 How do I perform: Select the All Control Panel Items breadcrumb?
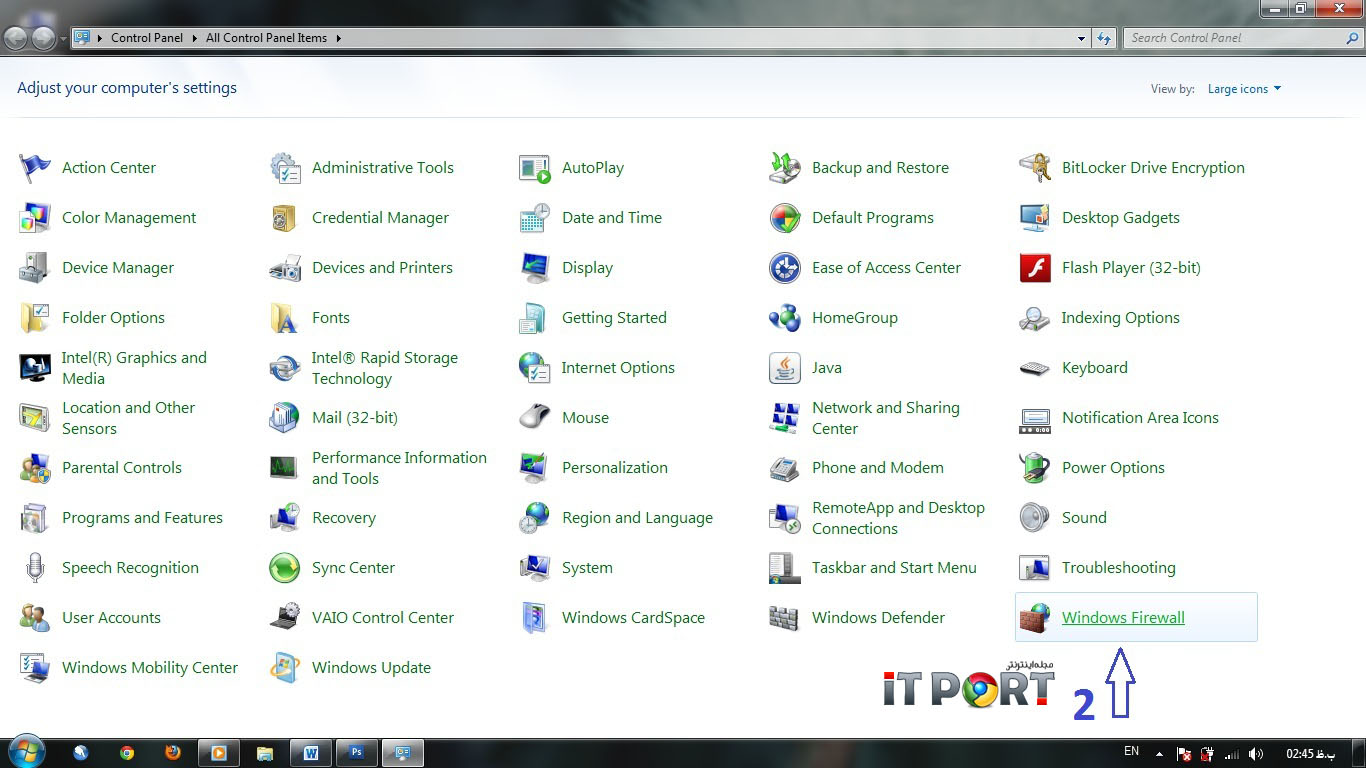pyautogui.click(x=266, y=38)
